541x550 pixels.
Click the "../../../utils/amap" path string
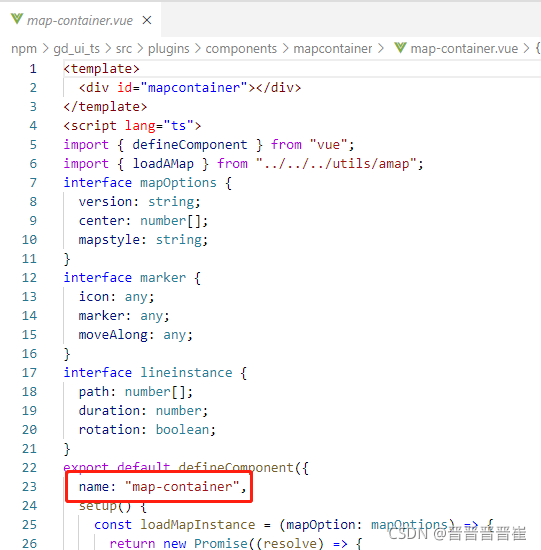[x=336, y=164]
